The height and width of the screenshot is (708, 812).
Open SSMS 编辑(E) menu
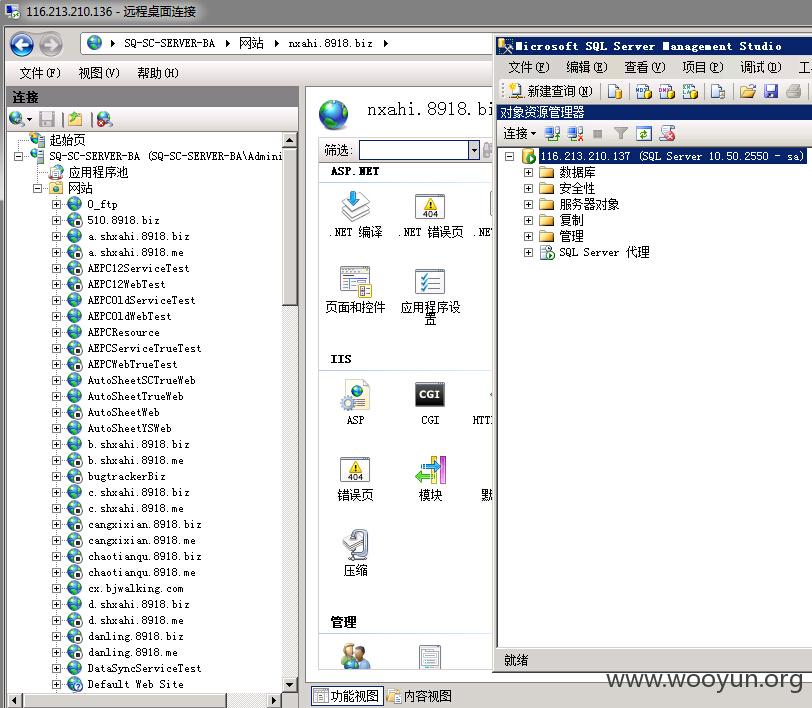click(x=587, y=67)
